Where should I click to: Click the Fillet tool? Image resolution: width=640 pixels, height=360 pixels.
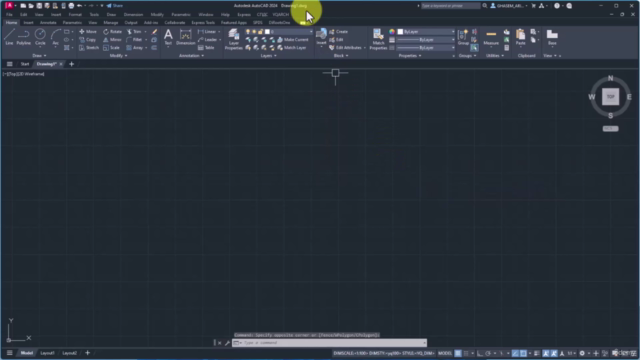[x=134, y=40]
